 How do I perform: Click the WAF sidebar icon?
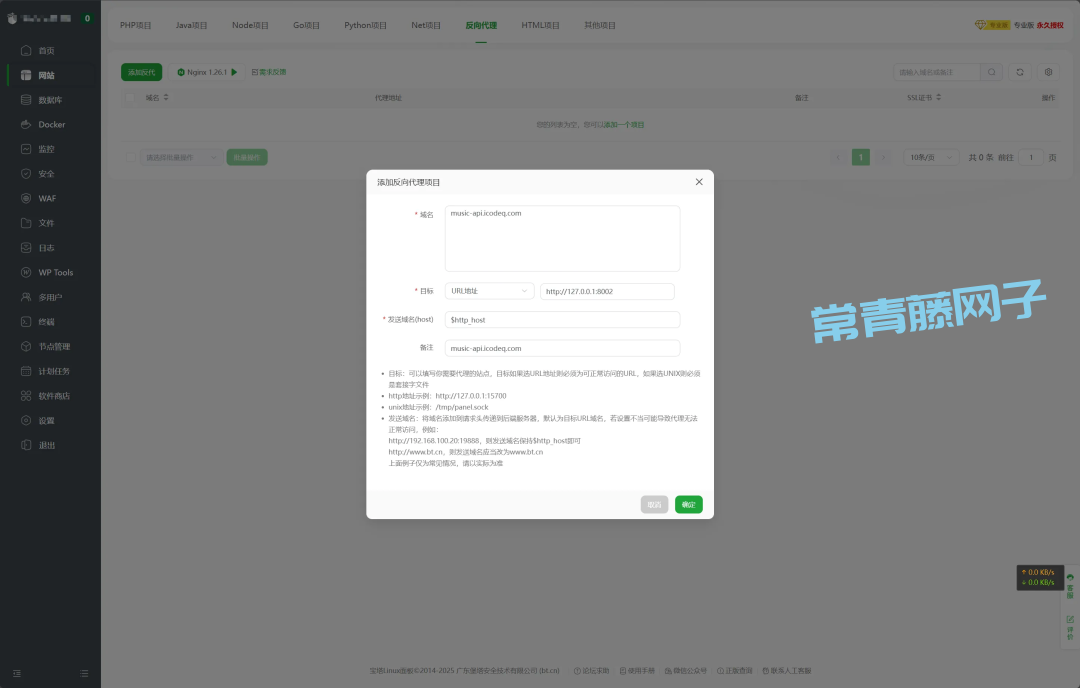[27, 198]
